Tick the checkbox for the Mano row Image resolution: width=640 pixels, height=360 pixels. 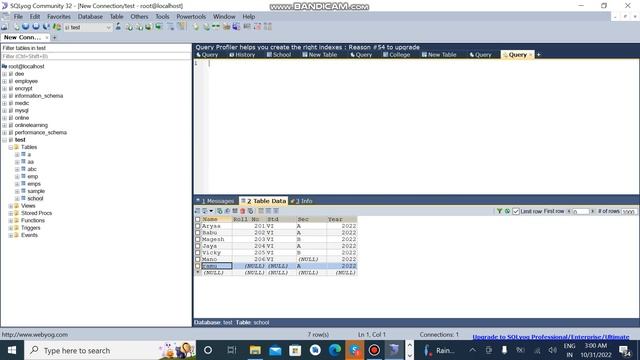198,259
